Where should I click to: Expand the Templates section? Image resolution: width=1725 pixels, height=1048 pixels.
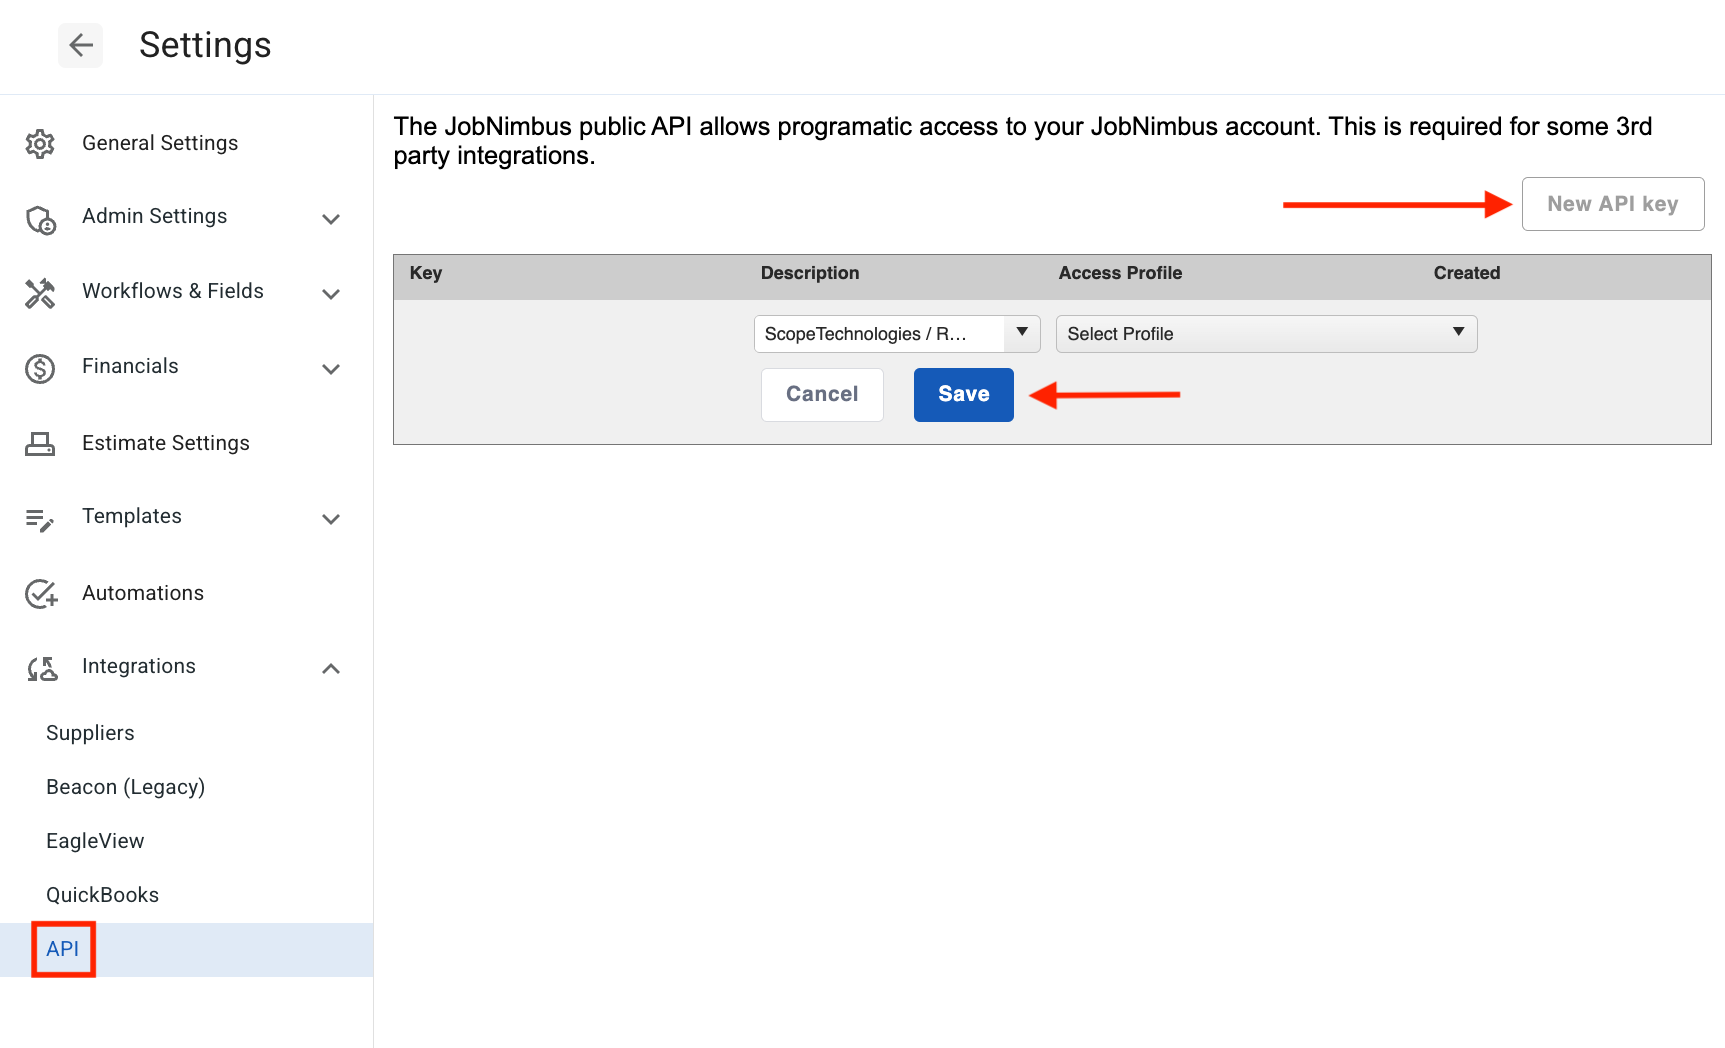[331, 519]
